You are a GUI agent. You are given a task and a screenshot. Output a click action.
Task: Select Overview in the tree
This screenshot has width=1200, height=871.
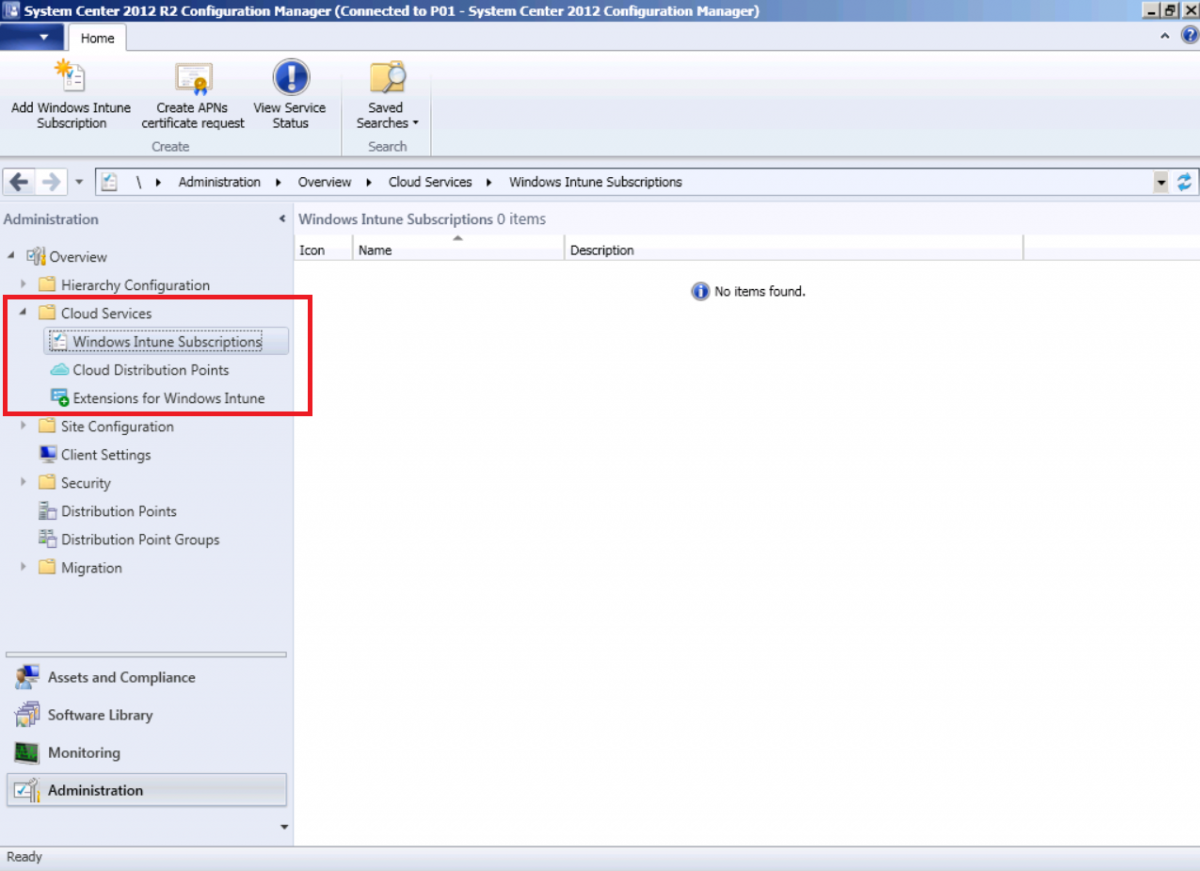78,257
